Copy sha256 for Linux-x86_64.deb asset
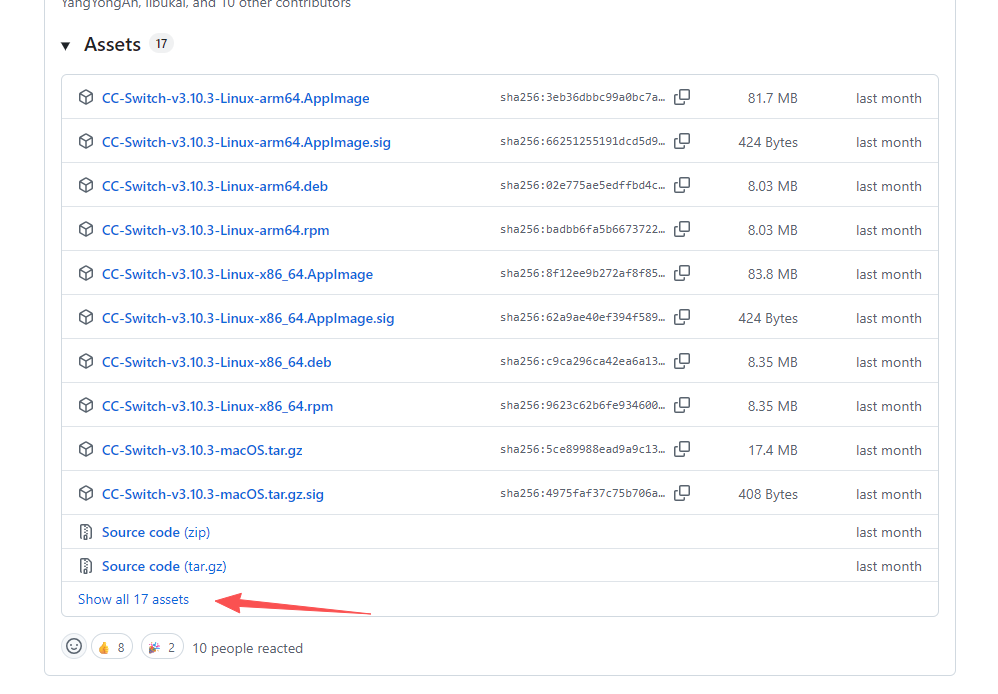998x694 pixels. coord(682,361)
